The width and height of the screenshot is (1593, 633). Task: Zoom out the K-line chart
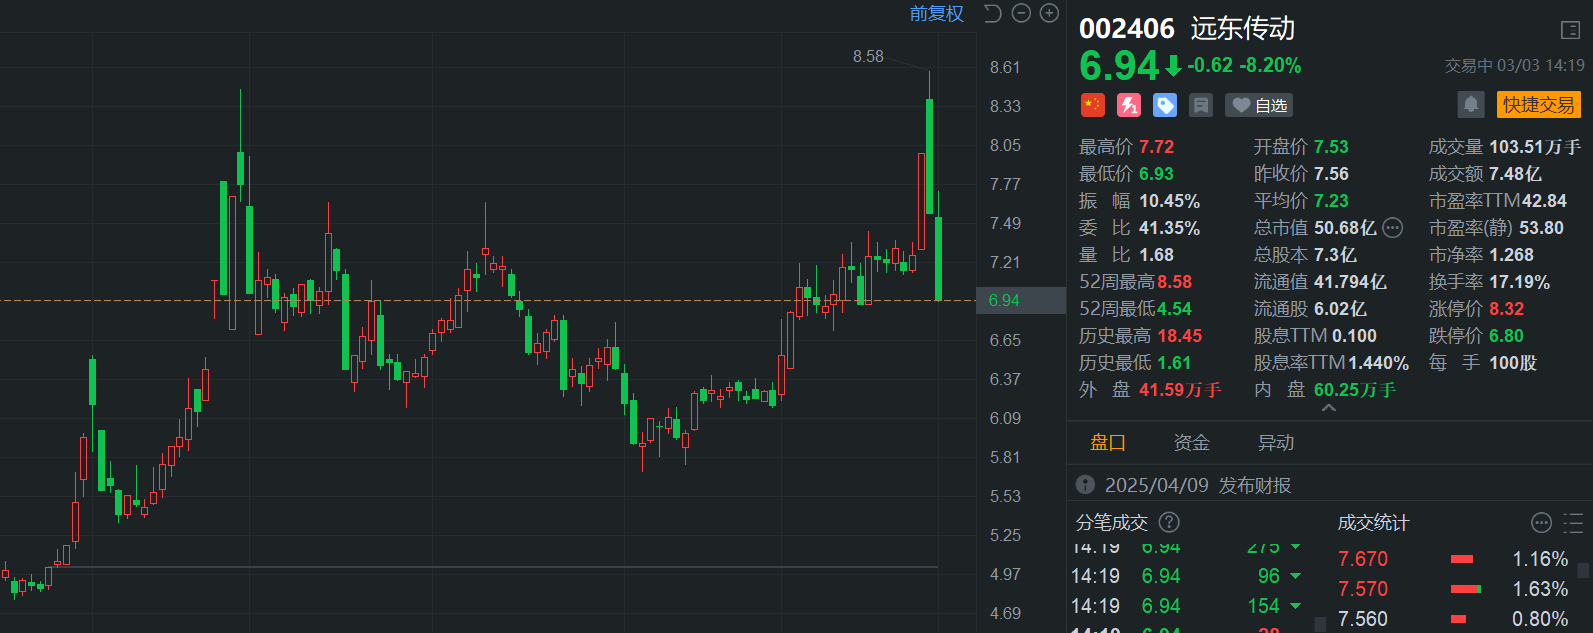[1021, 13]
